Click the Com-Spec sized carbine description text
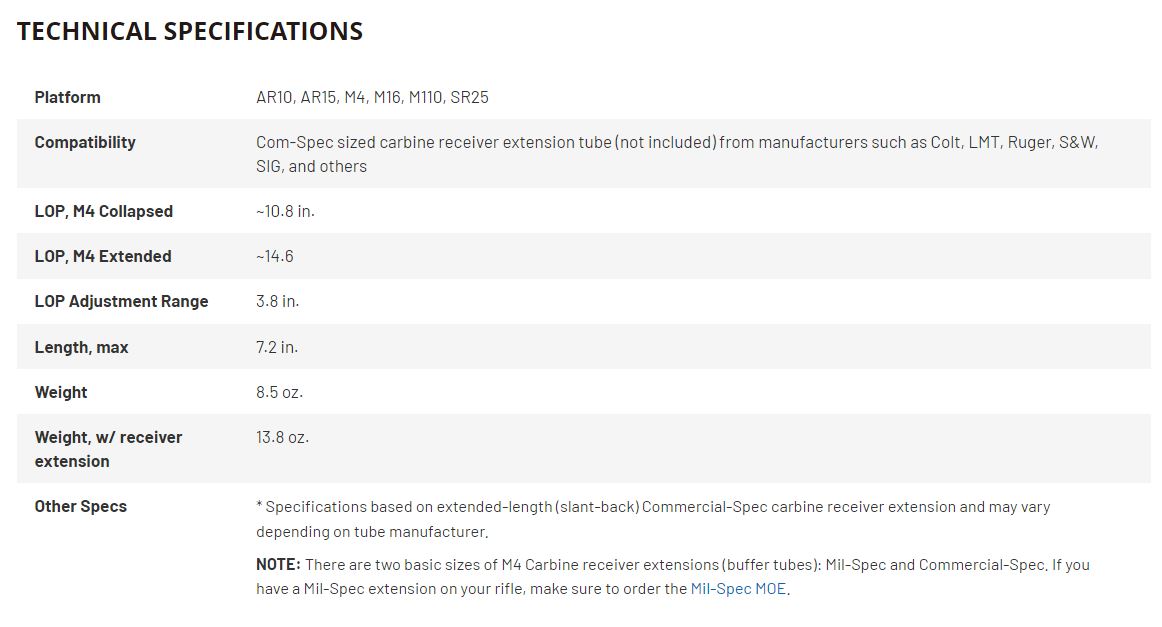The width and height of the screenshot is (1162, 627). [677, 154]
